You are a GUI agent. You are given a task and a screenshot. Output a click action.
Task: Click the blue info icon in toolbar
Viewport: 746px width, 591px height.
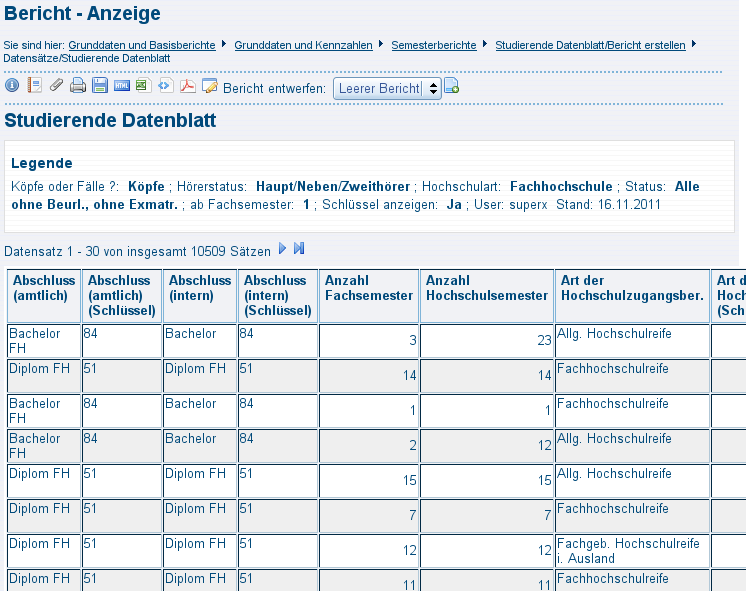pyautogui.click(x=12, y=86)
